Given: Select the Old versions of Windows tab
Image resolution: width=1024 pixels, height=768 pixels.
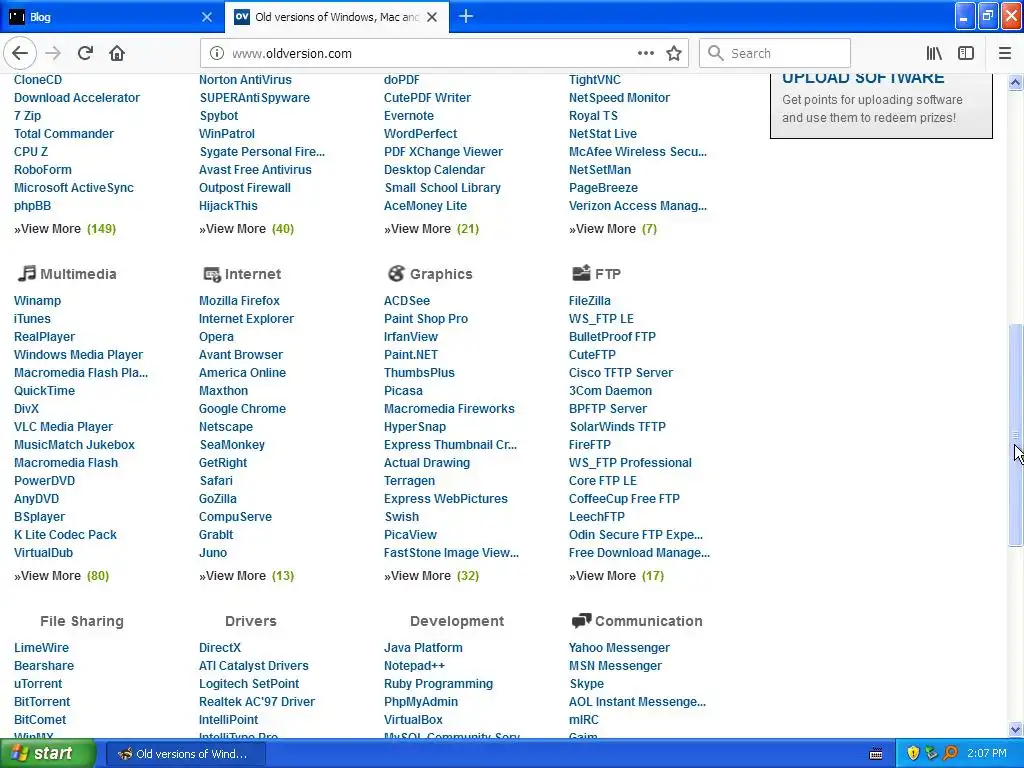Looking at the screenshot, I should 336,17.
